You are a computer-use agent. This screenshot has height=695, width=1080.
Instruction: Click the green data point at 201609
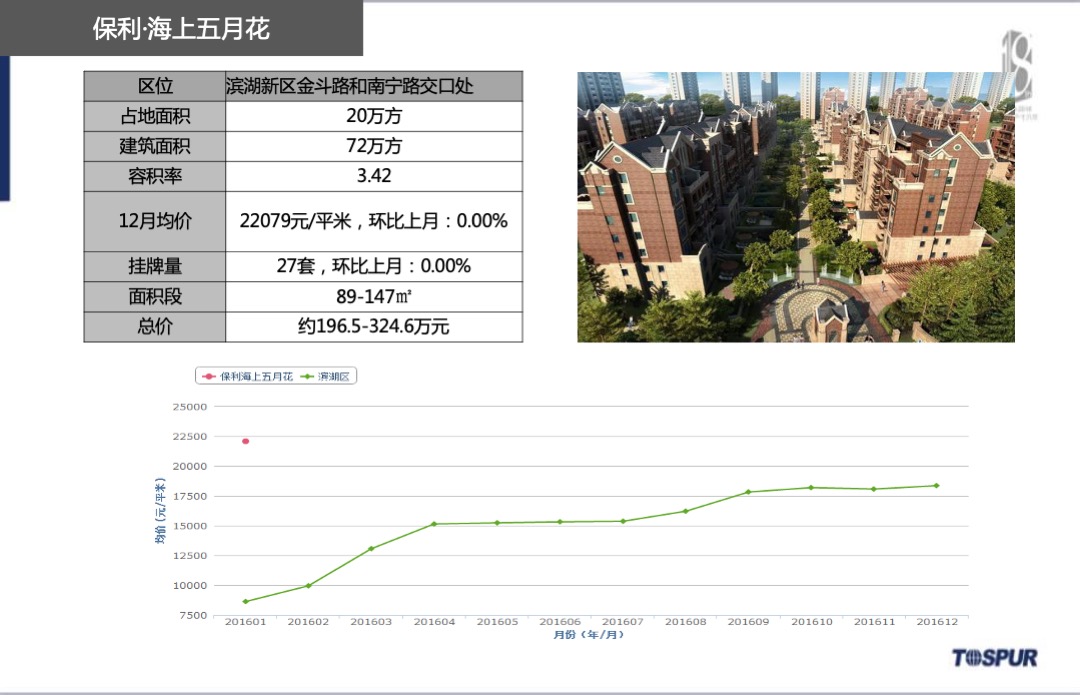749,490
